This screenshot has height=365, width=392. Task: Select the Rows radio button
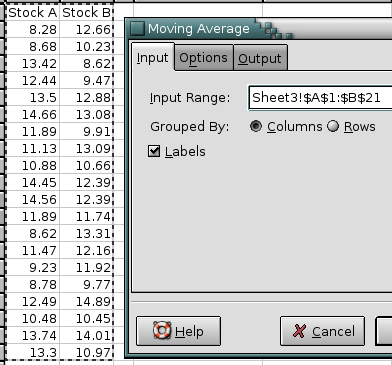333,126
